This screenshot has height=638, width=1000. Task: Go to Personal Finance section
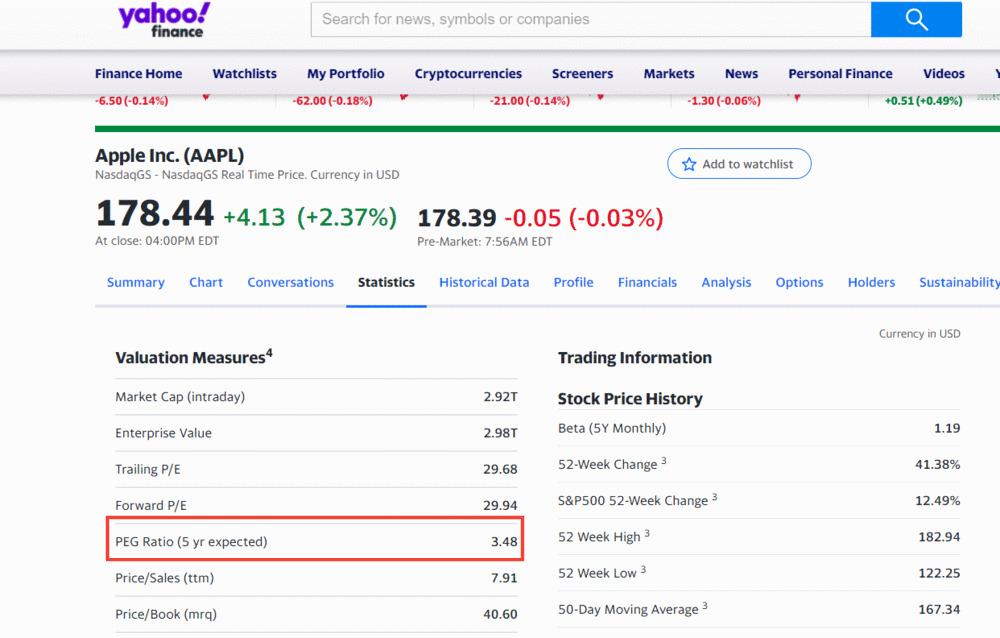coord(840,73)
